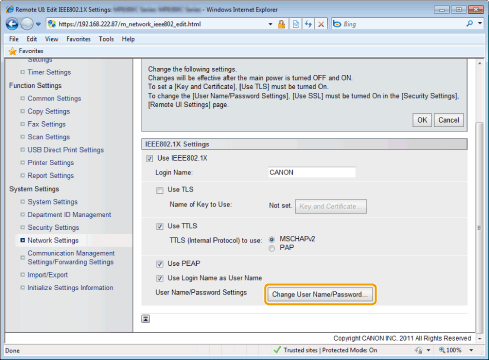Toggle the Use TTLS checkbox
Image resolution: width=489 pixels, height=360 pixels.
[160, 226]
